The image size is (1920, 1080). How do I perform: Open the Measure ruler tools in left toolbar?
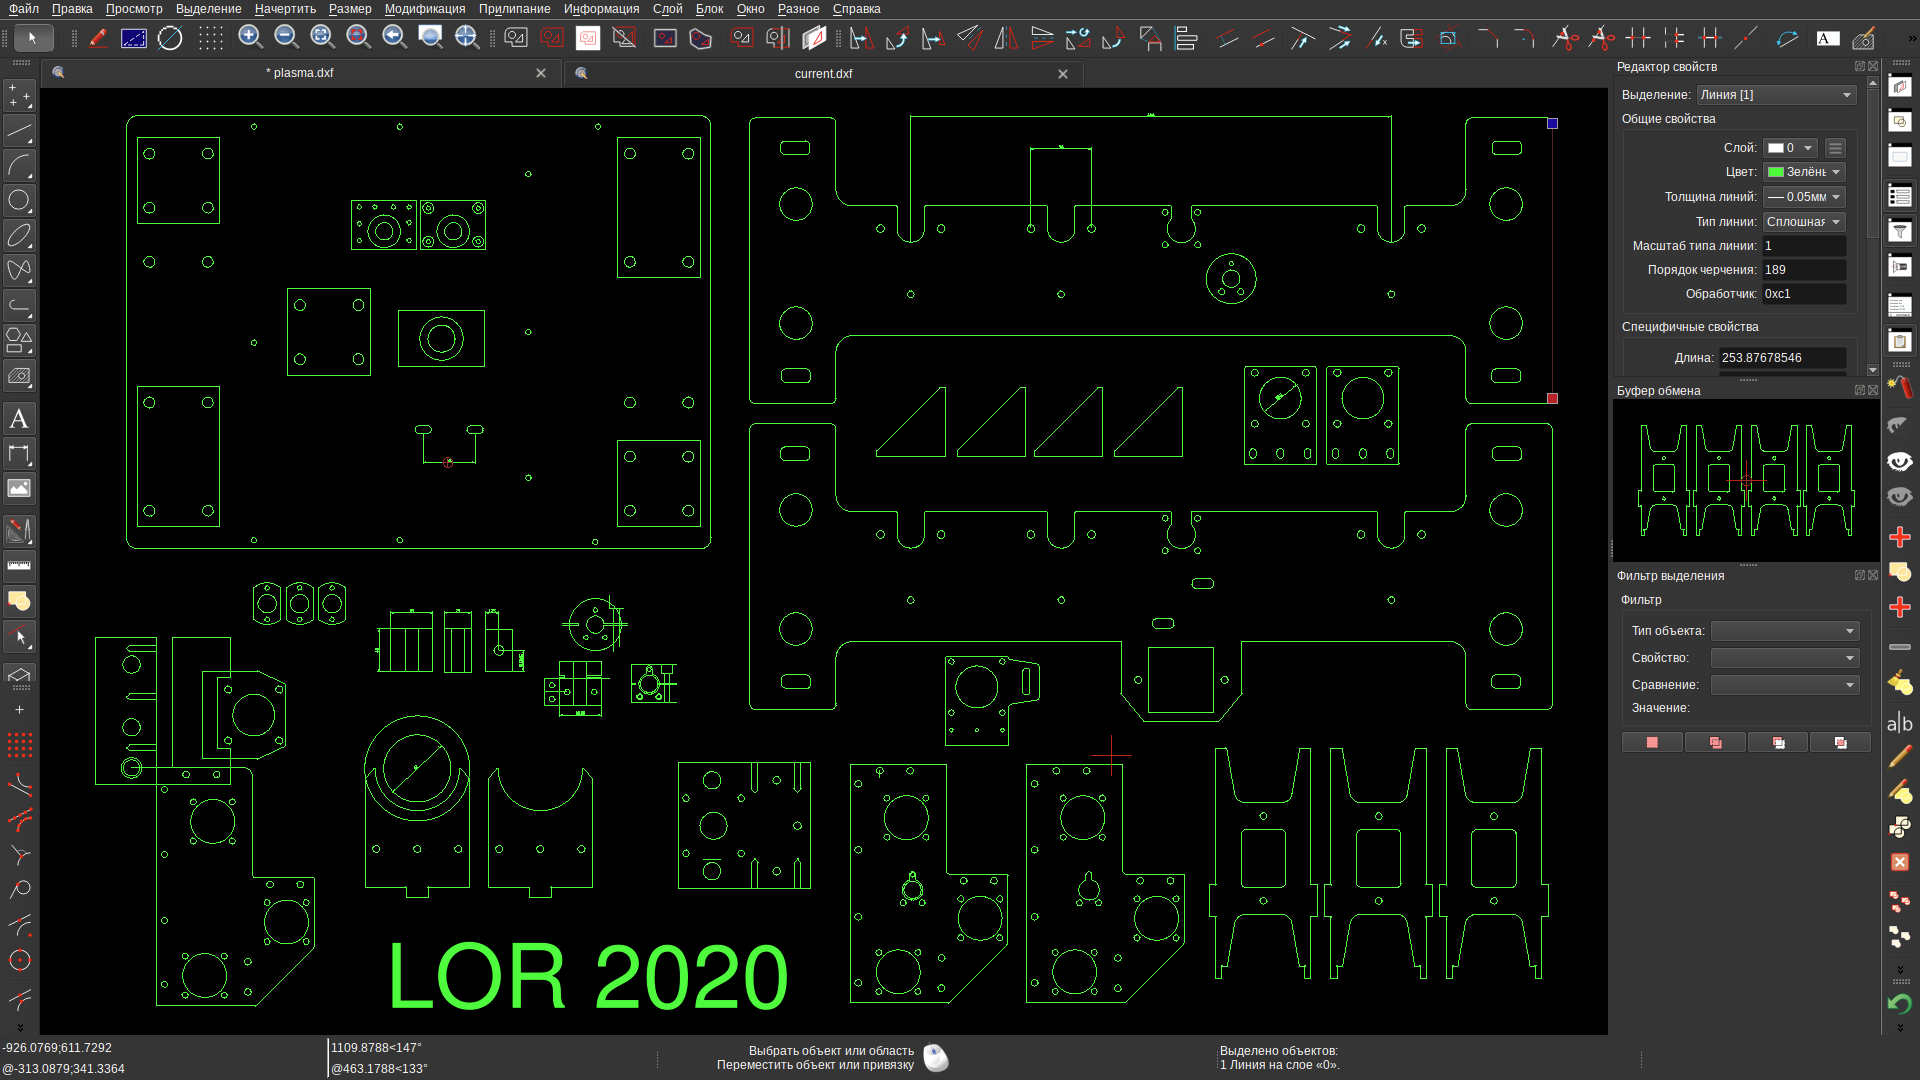click(x=19, y=566)
